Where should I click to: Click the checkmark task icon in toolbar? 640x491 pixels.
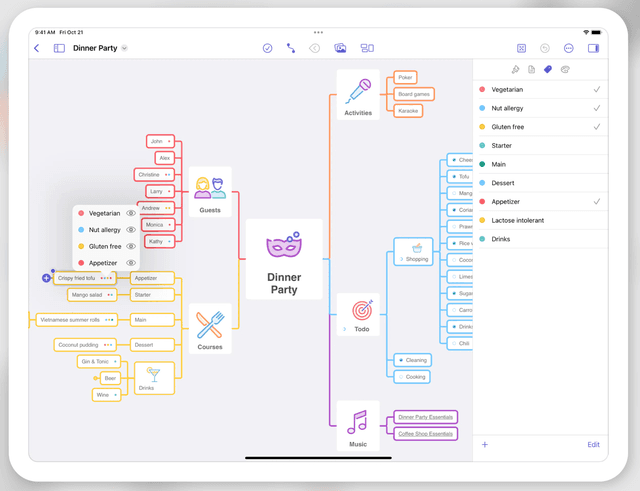(x=267, y=48)
